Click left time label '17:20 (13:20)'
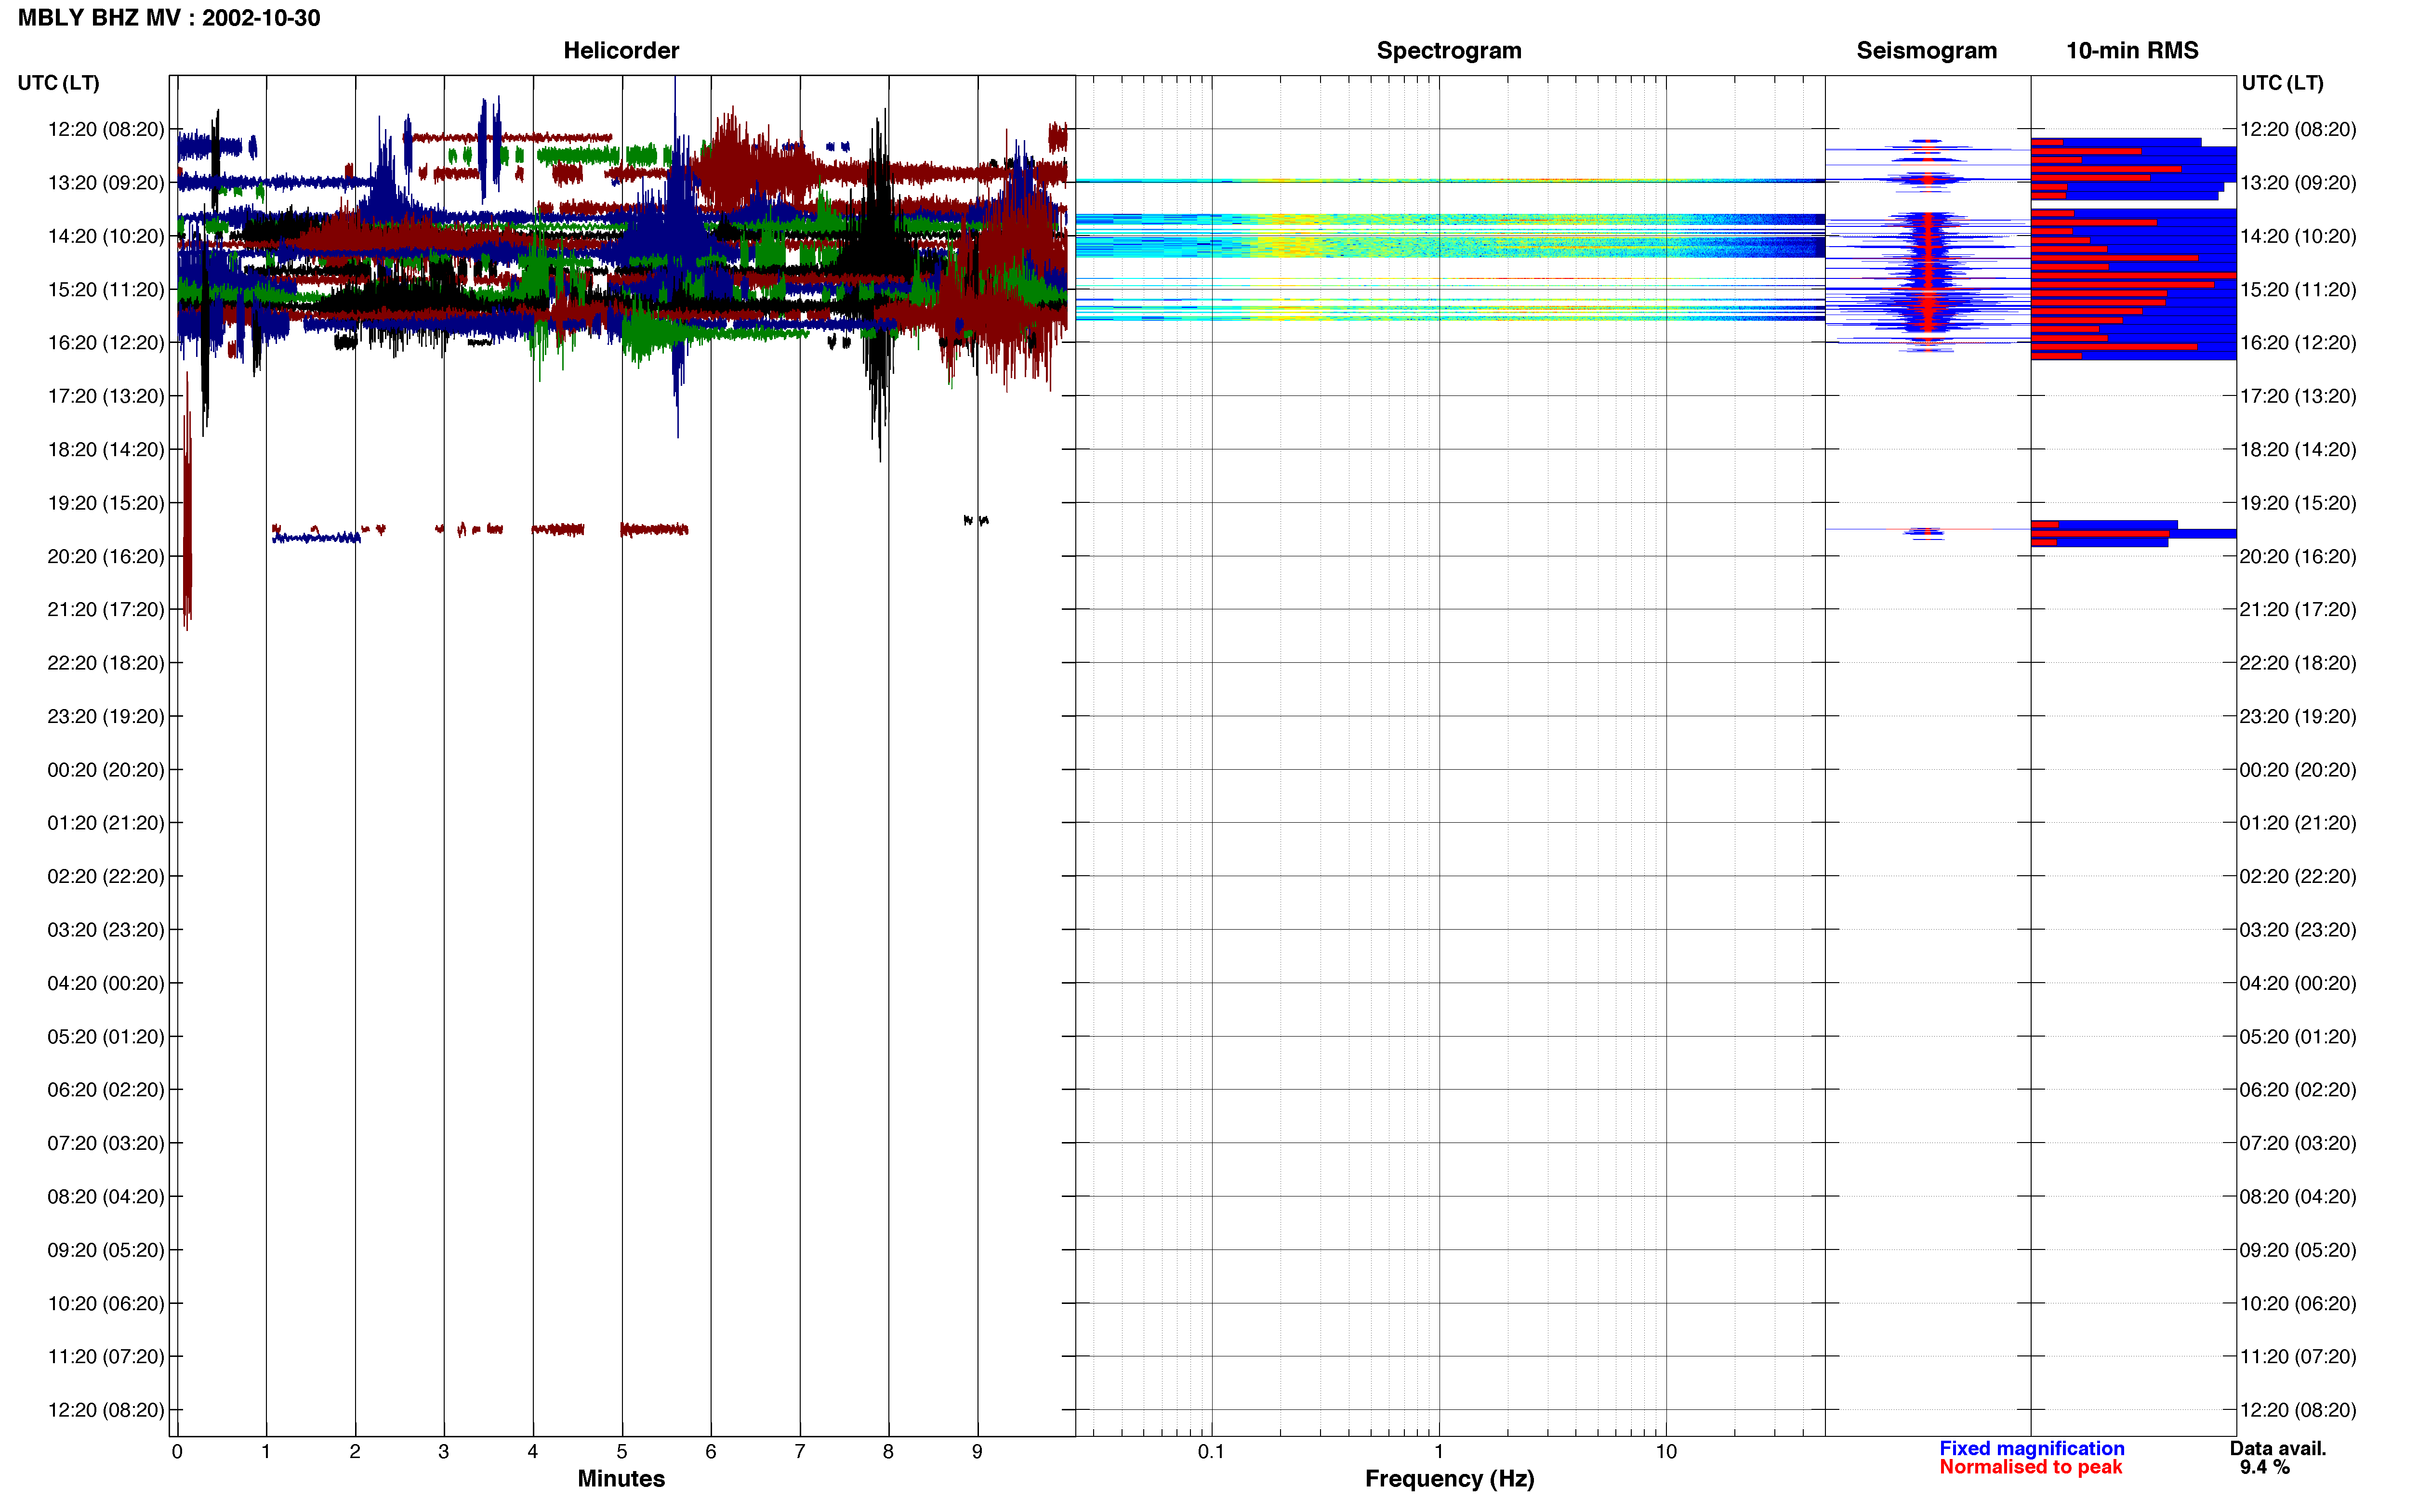 [106, 396]
